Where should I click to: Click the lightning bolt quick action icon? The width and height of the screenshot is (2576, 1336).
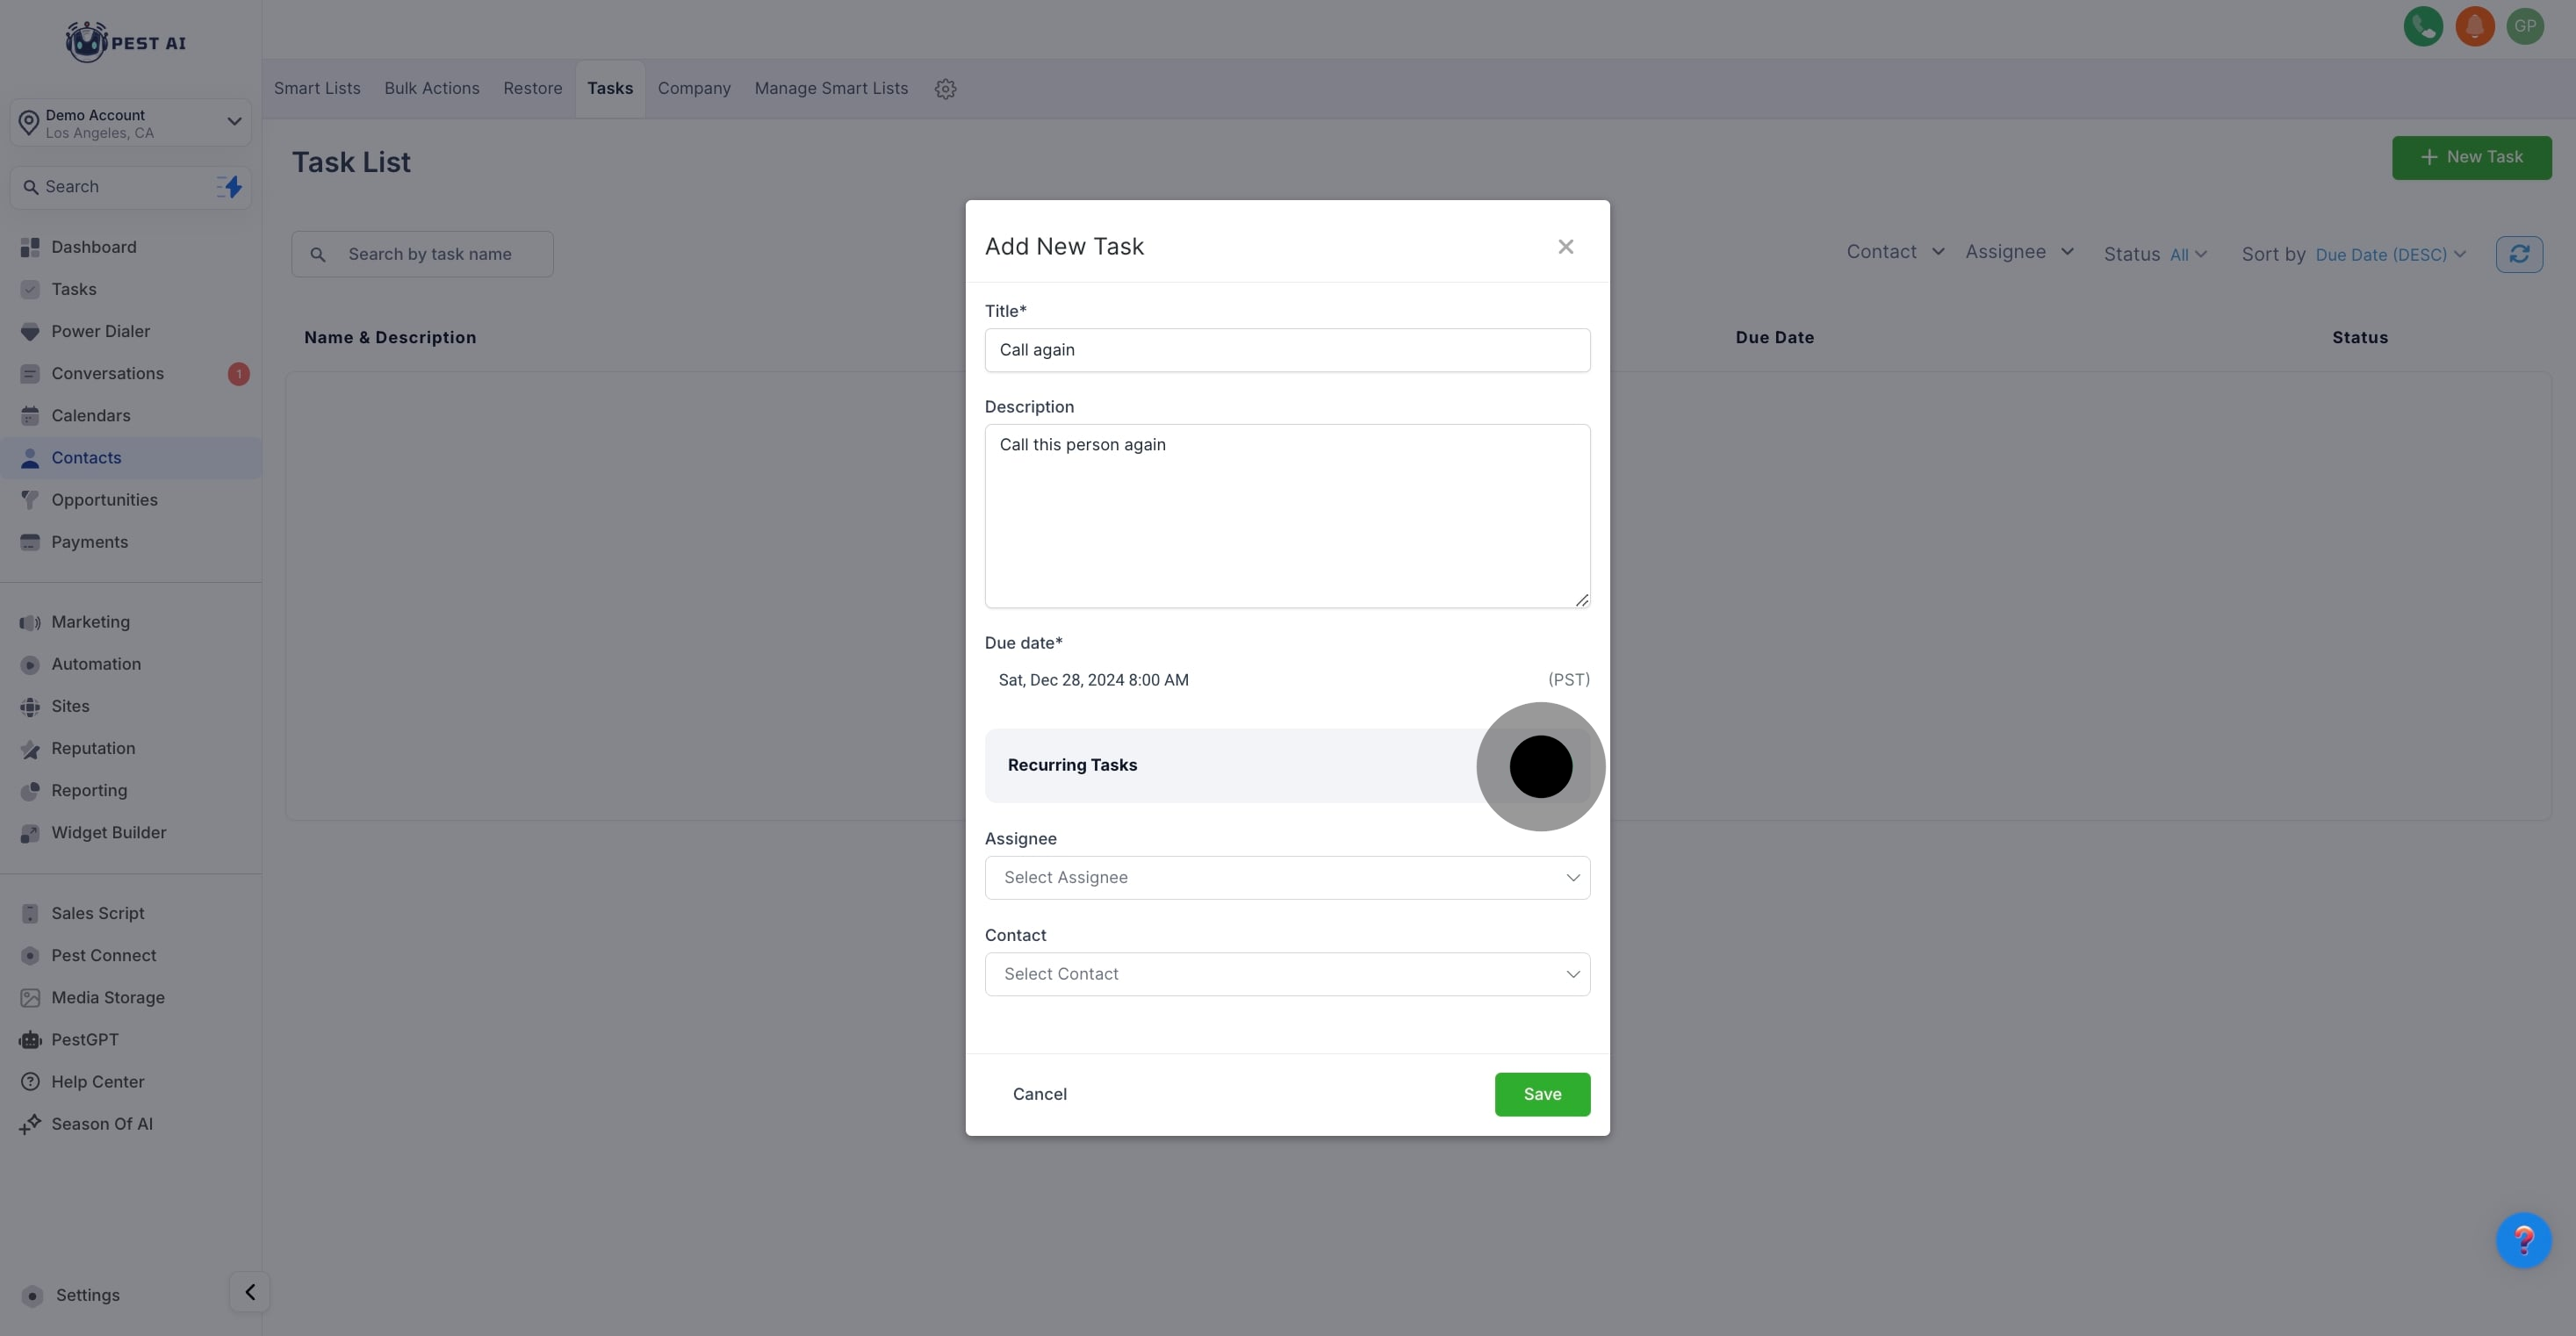click(230, 187)
